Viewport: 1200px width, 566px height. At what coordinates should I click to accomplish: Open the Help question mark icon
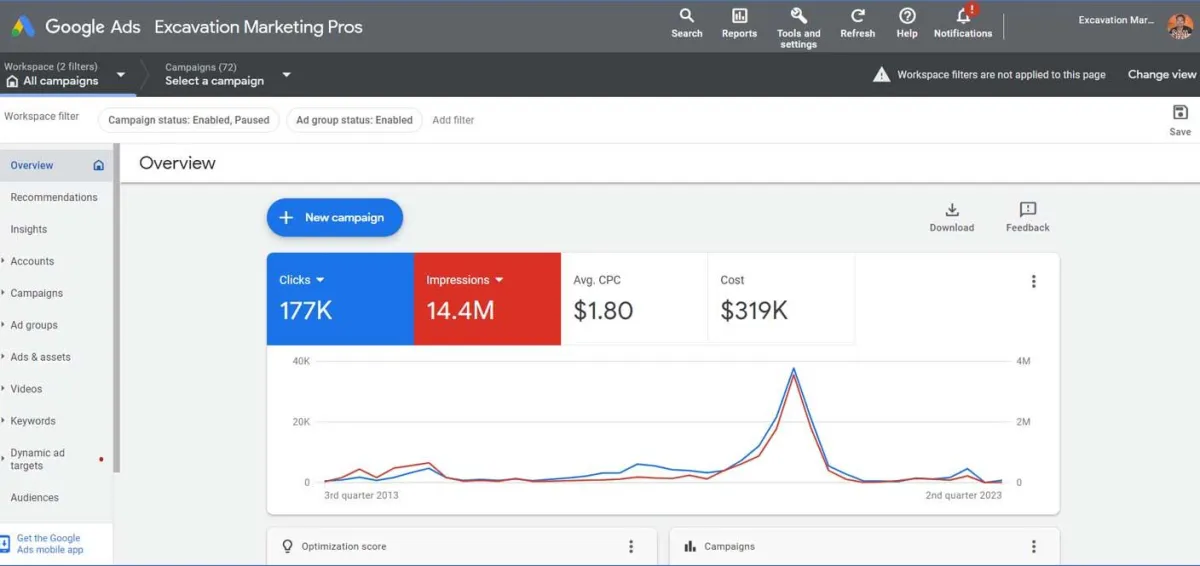point(907,15)
